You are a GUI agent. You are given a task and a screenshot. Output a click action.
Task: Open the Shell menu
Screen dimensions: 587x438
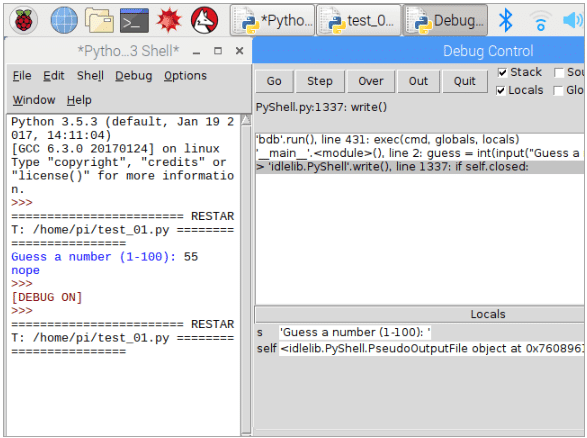coord(90,76)
